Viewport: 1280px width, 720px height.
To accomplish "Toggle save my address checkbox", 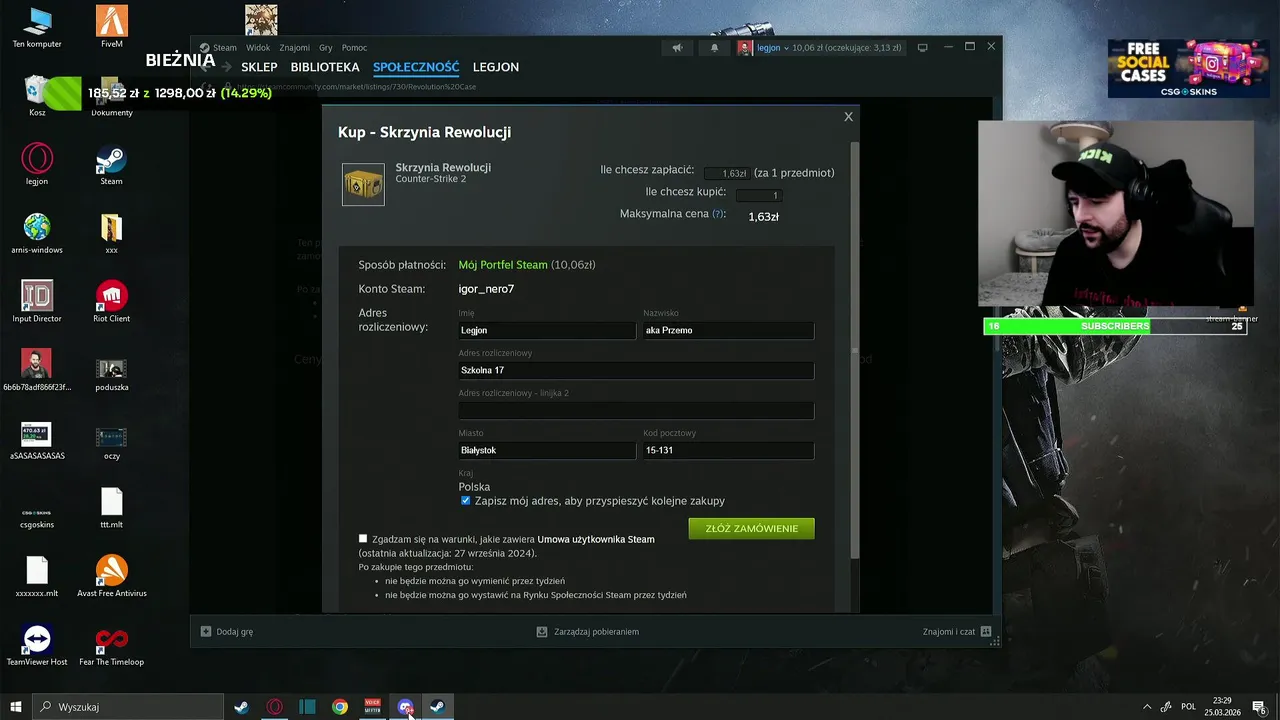I will [x=465, y=501].
